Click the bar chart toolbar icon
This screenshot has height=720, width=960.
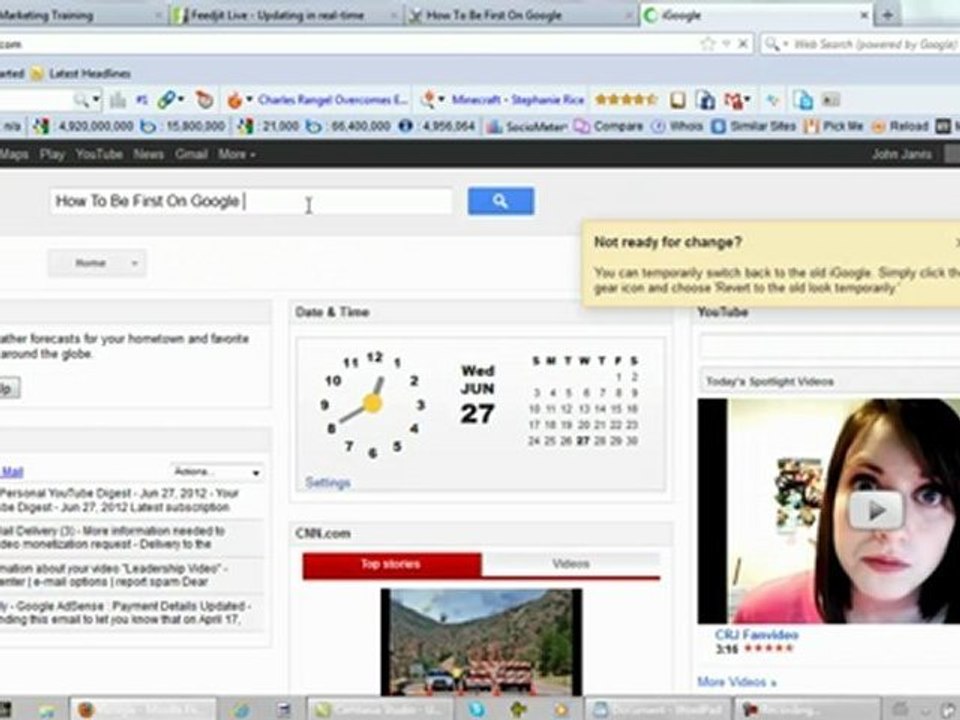pyautogui.click(x=118, y=100)
